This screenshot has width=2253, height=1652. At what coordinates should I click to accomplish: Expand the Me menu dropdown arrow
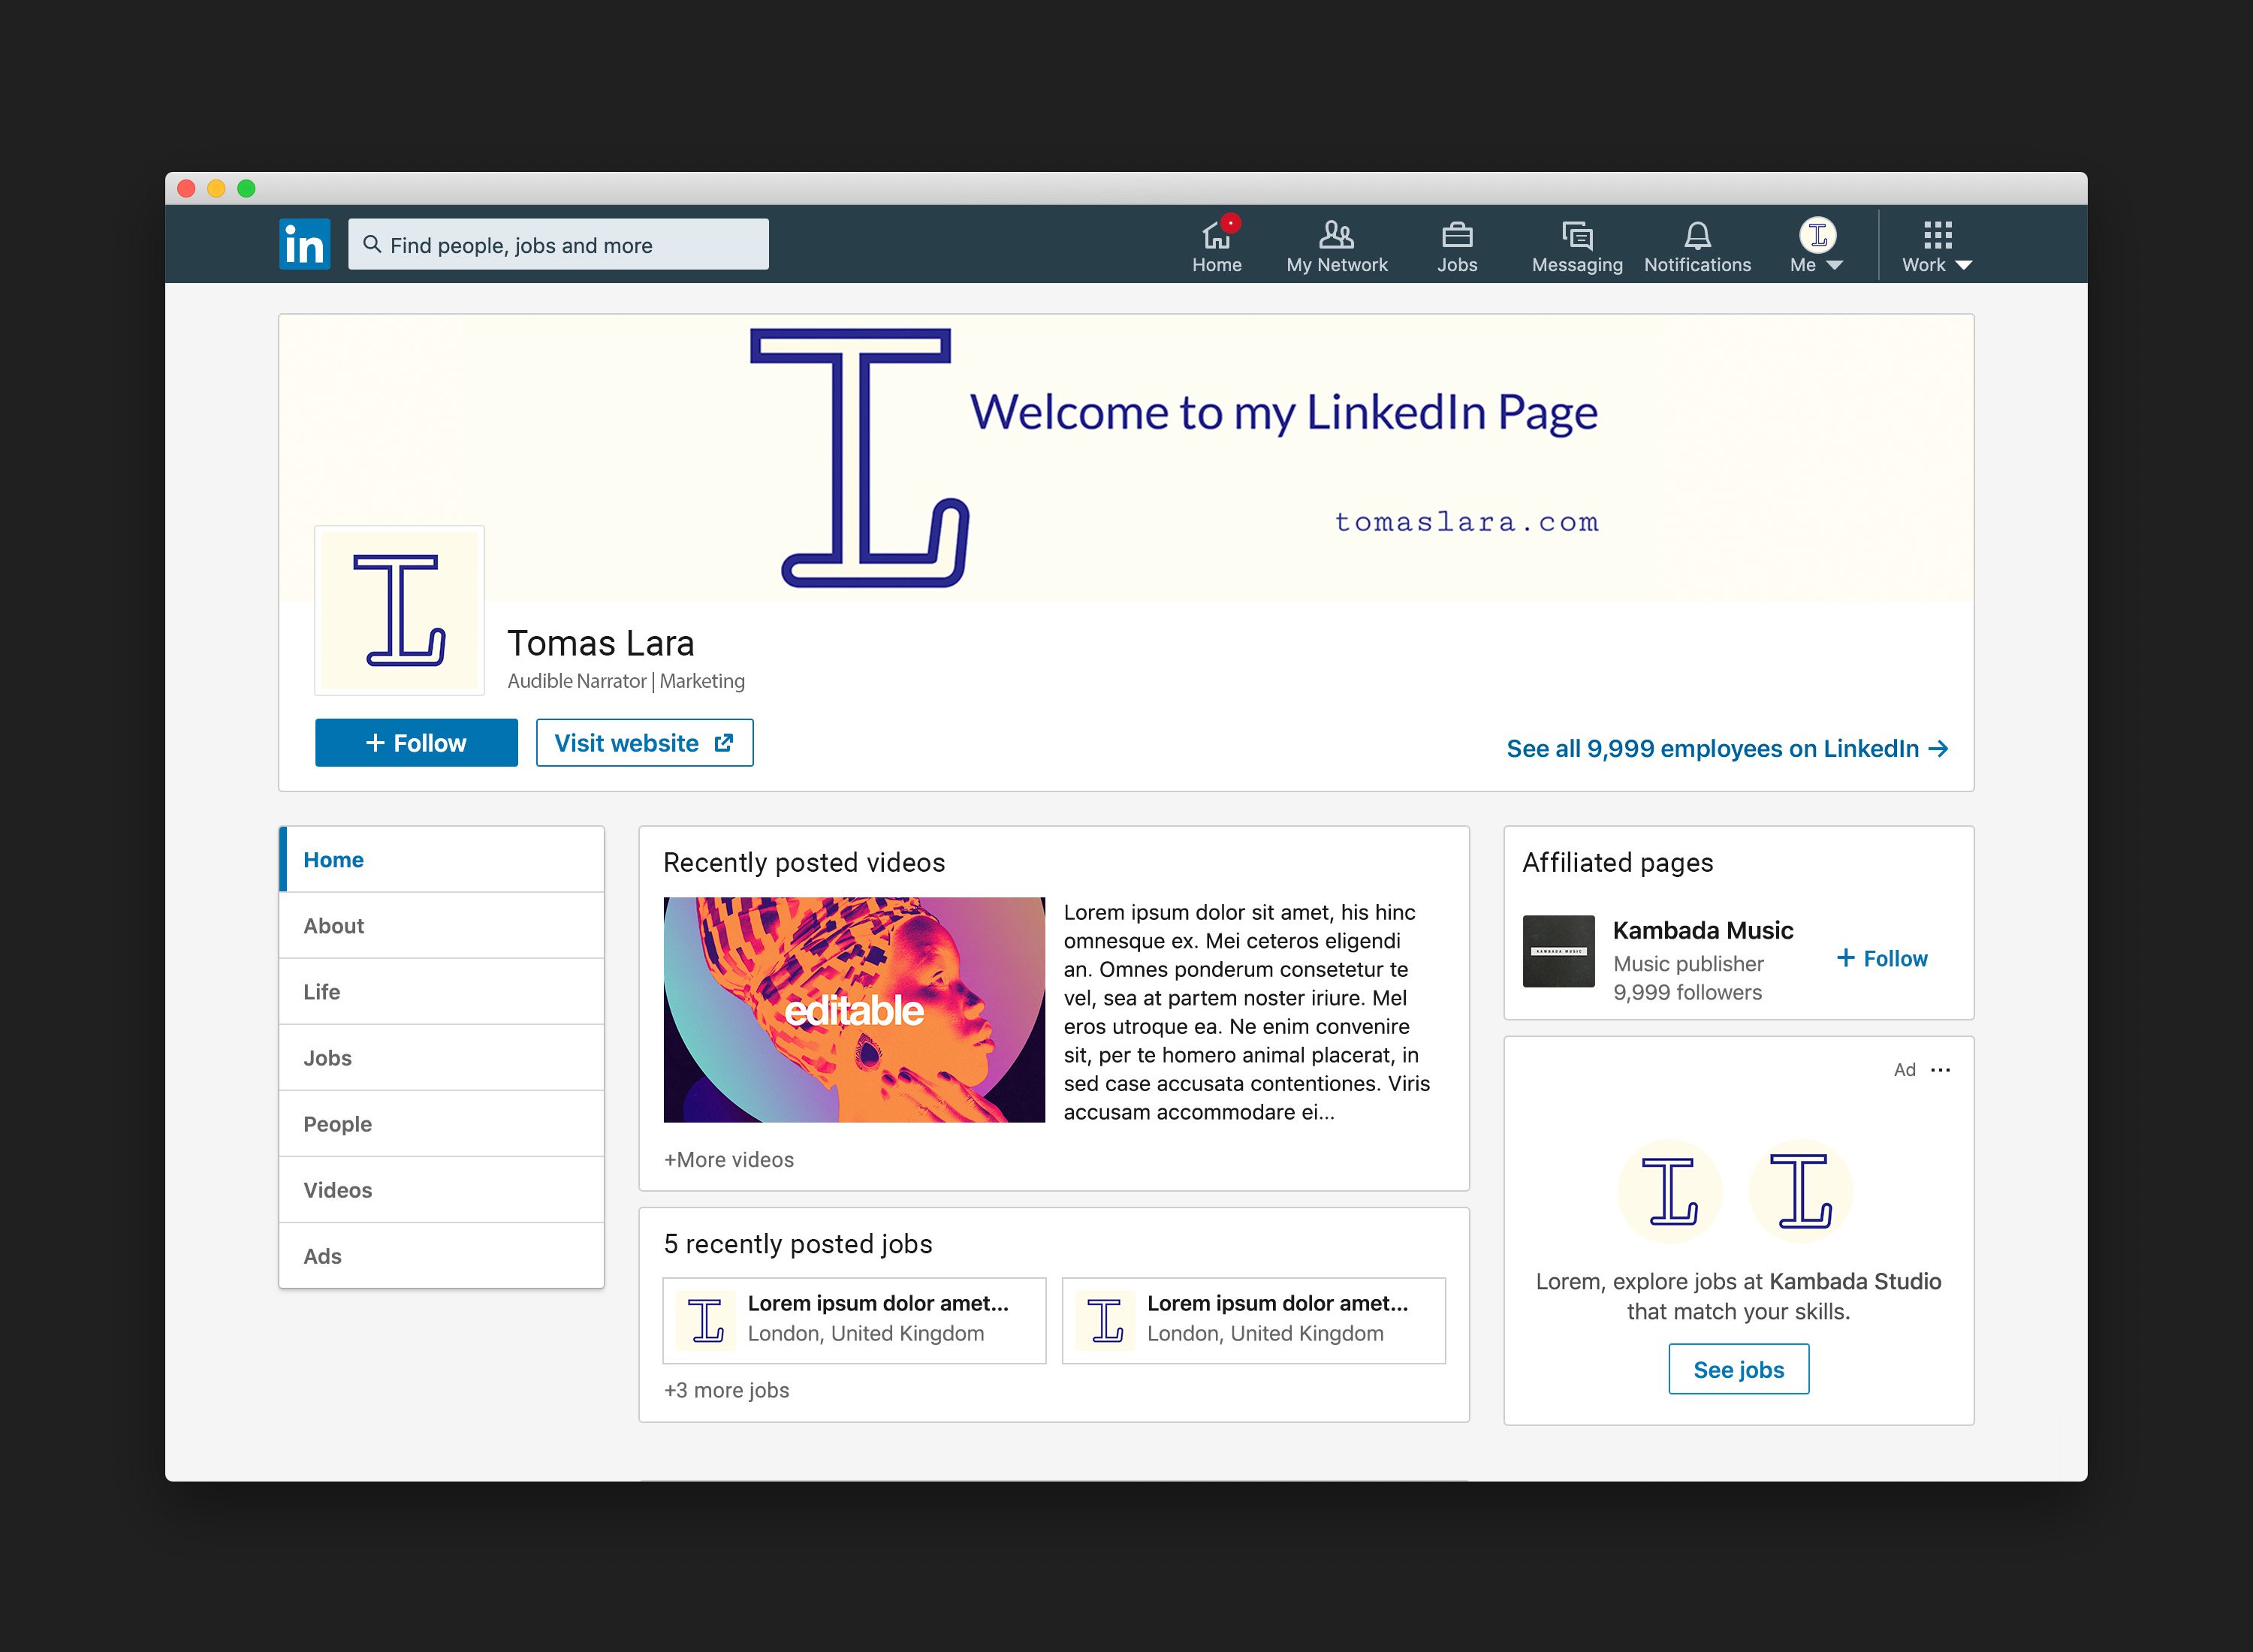click(1837, 265)
